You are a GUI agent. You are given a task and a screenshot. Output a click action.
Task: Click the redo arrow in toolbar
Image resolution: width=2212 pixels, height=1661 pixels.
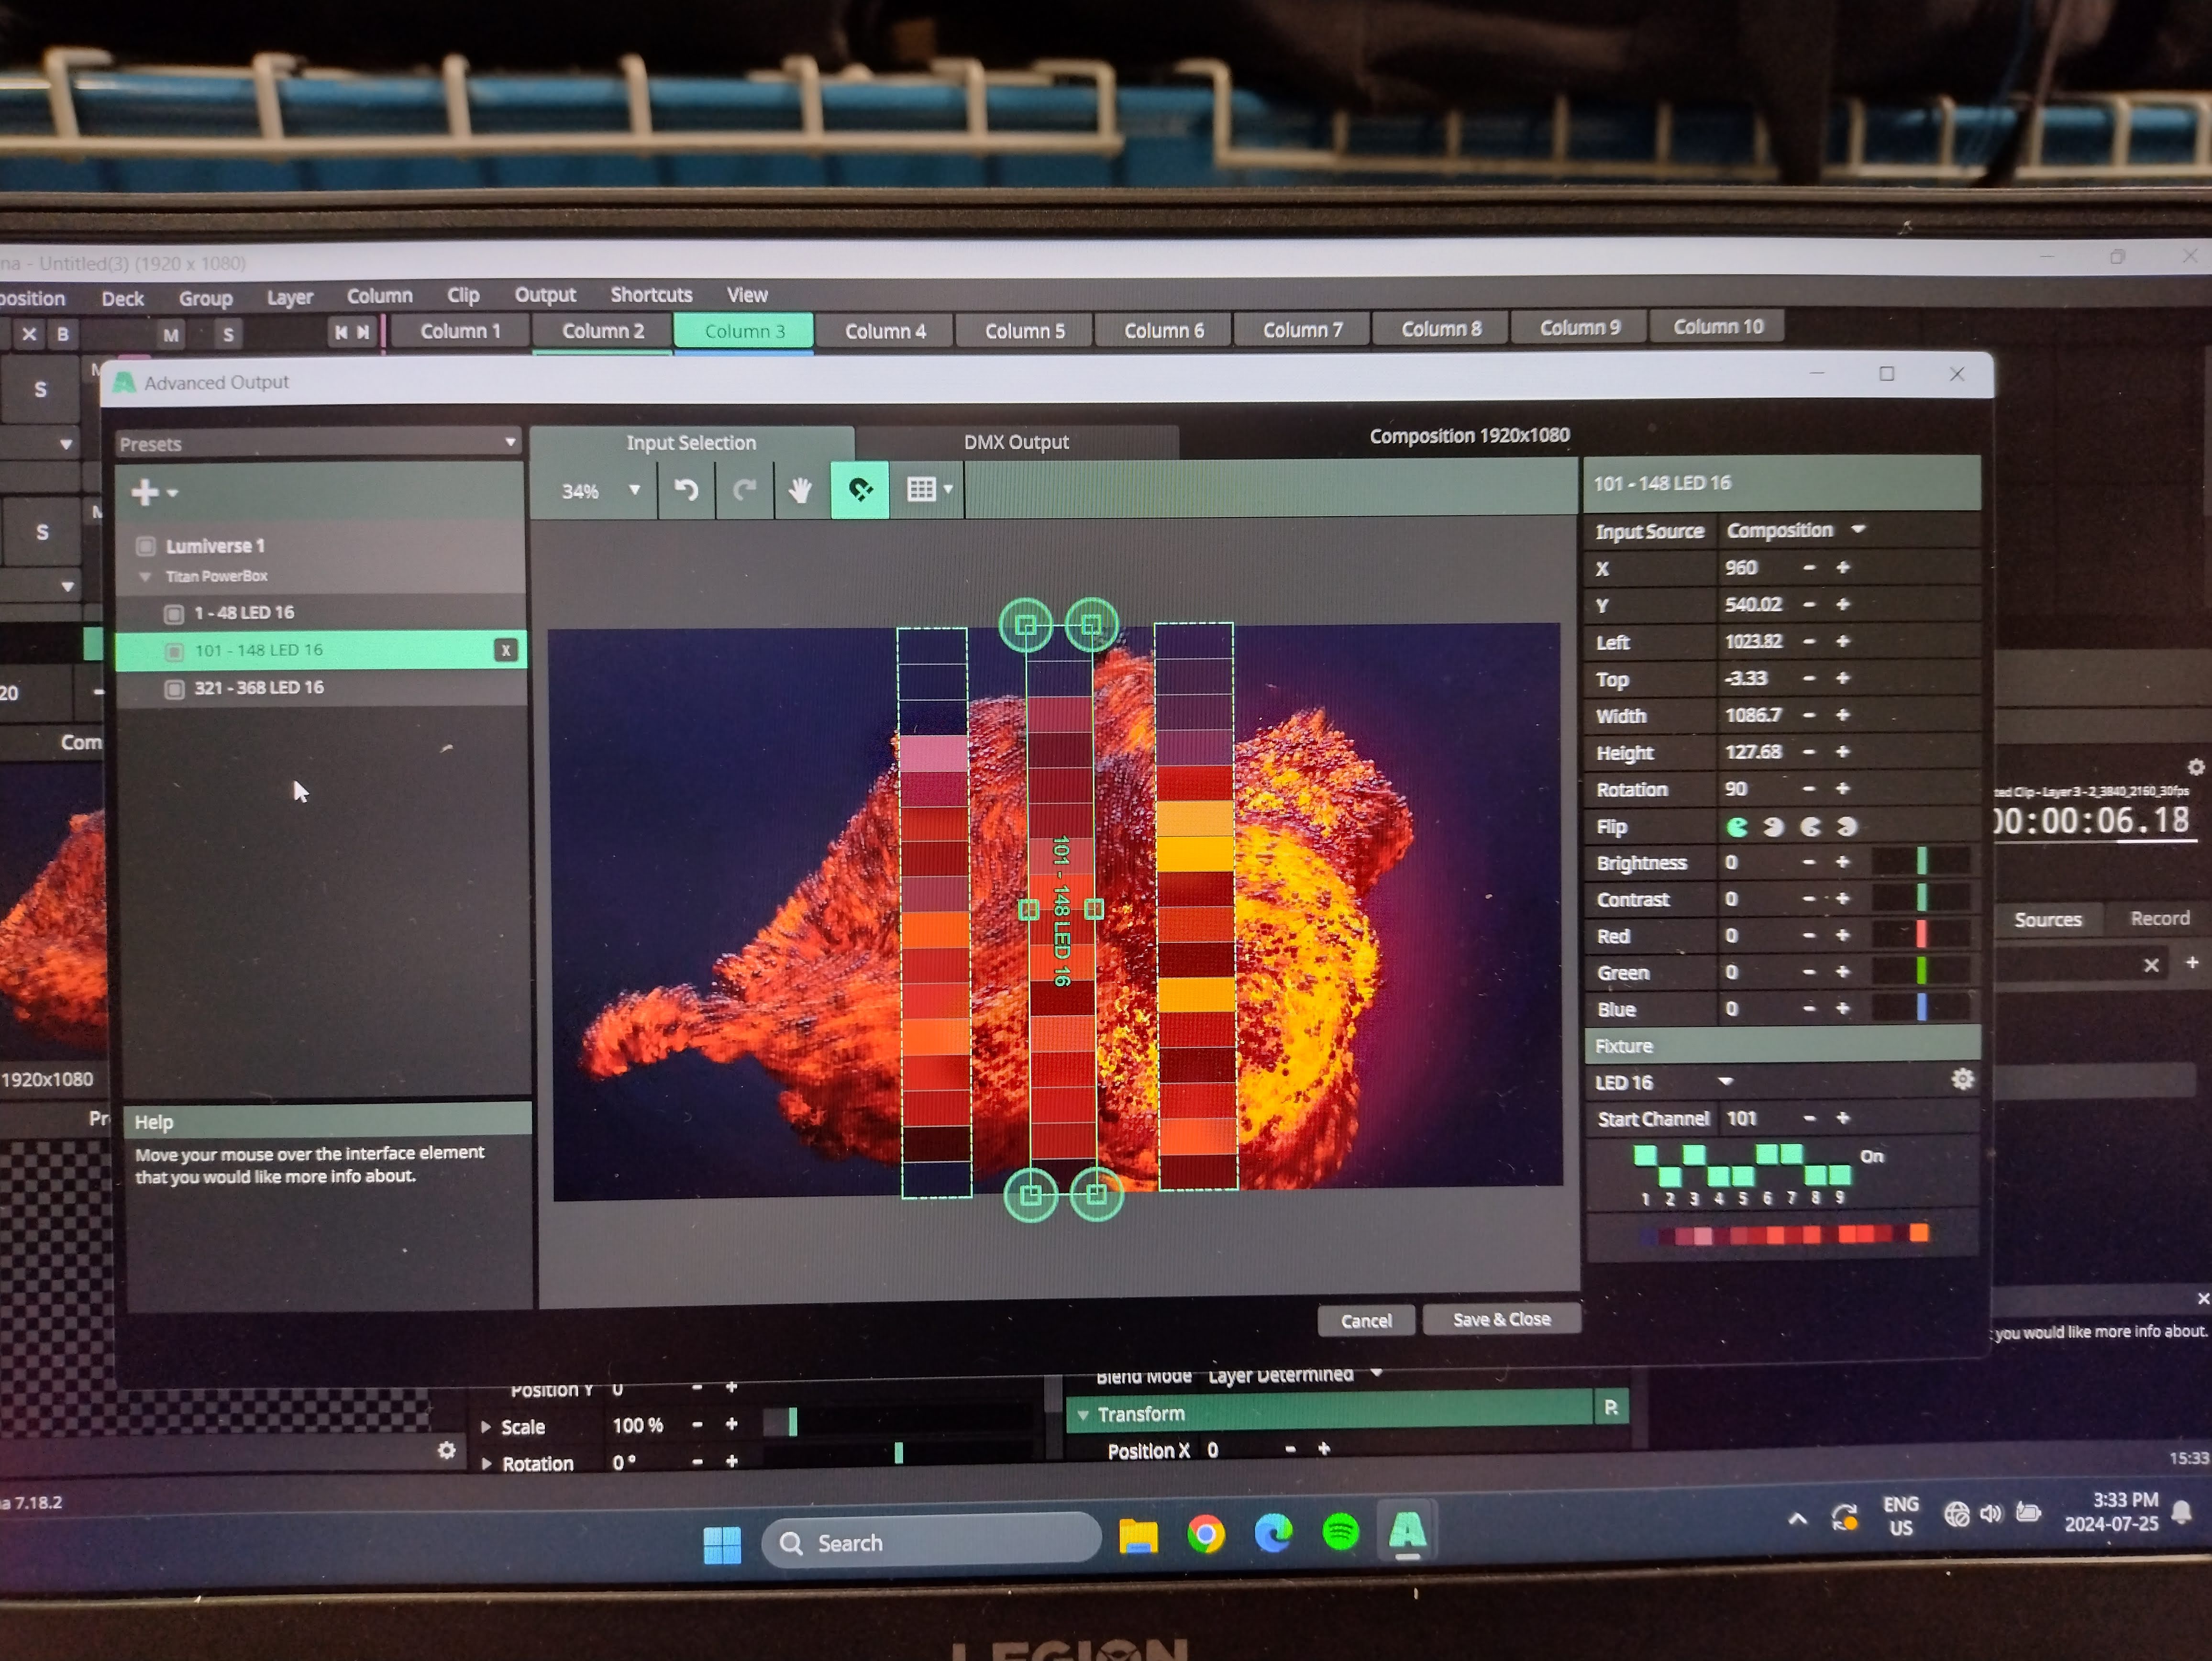745,490
